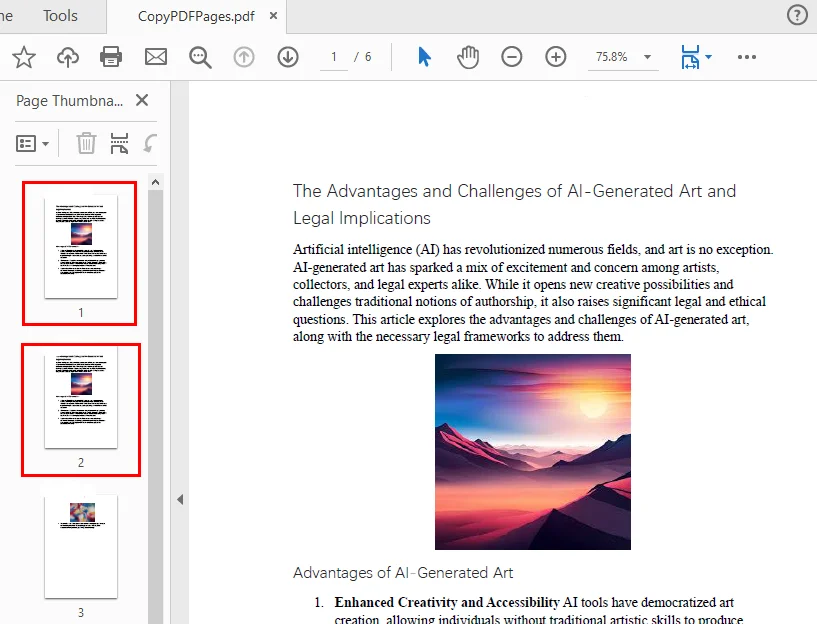Rotate a page in the thumbnails panel
Screen dimensions: 817x624
pyautogui.click(x=150, y=143)
